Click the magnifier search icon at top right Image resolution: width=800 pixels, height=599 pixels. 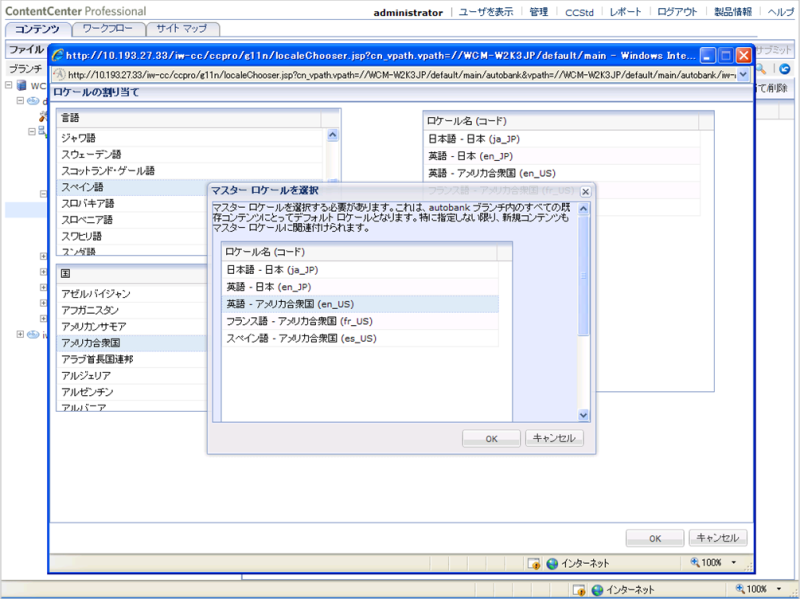(x=761, y=69)
